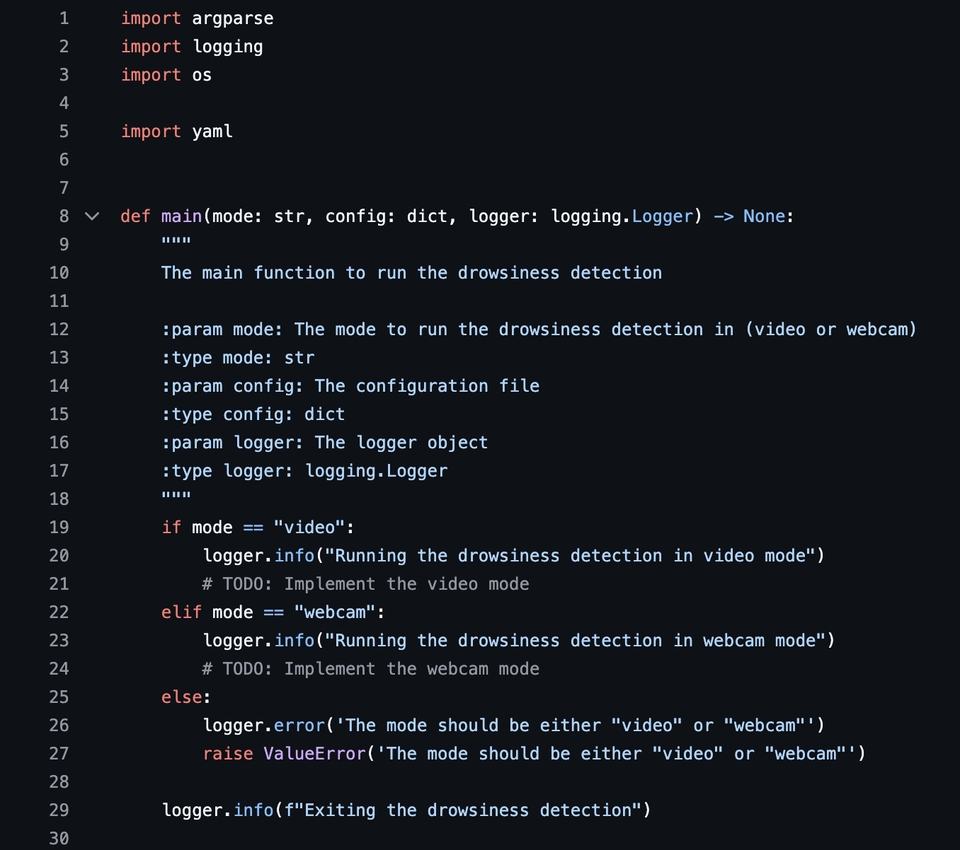Click line number 29 in gutter
The image size is (960, 850).
(x=59, y=810)
